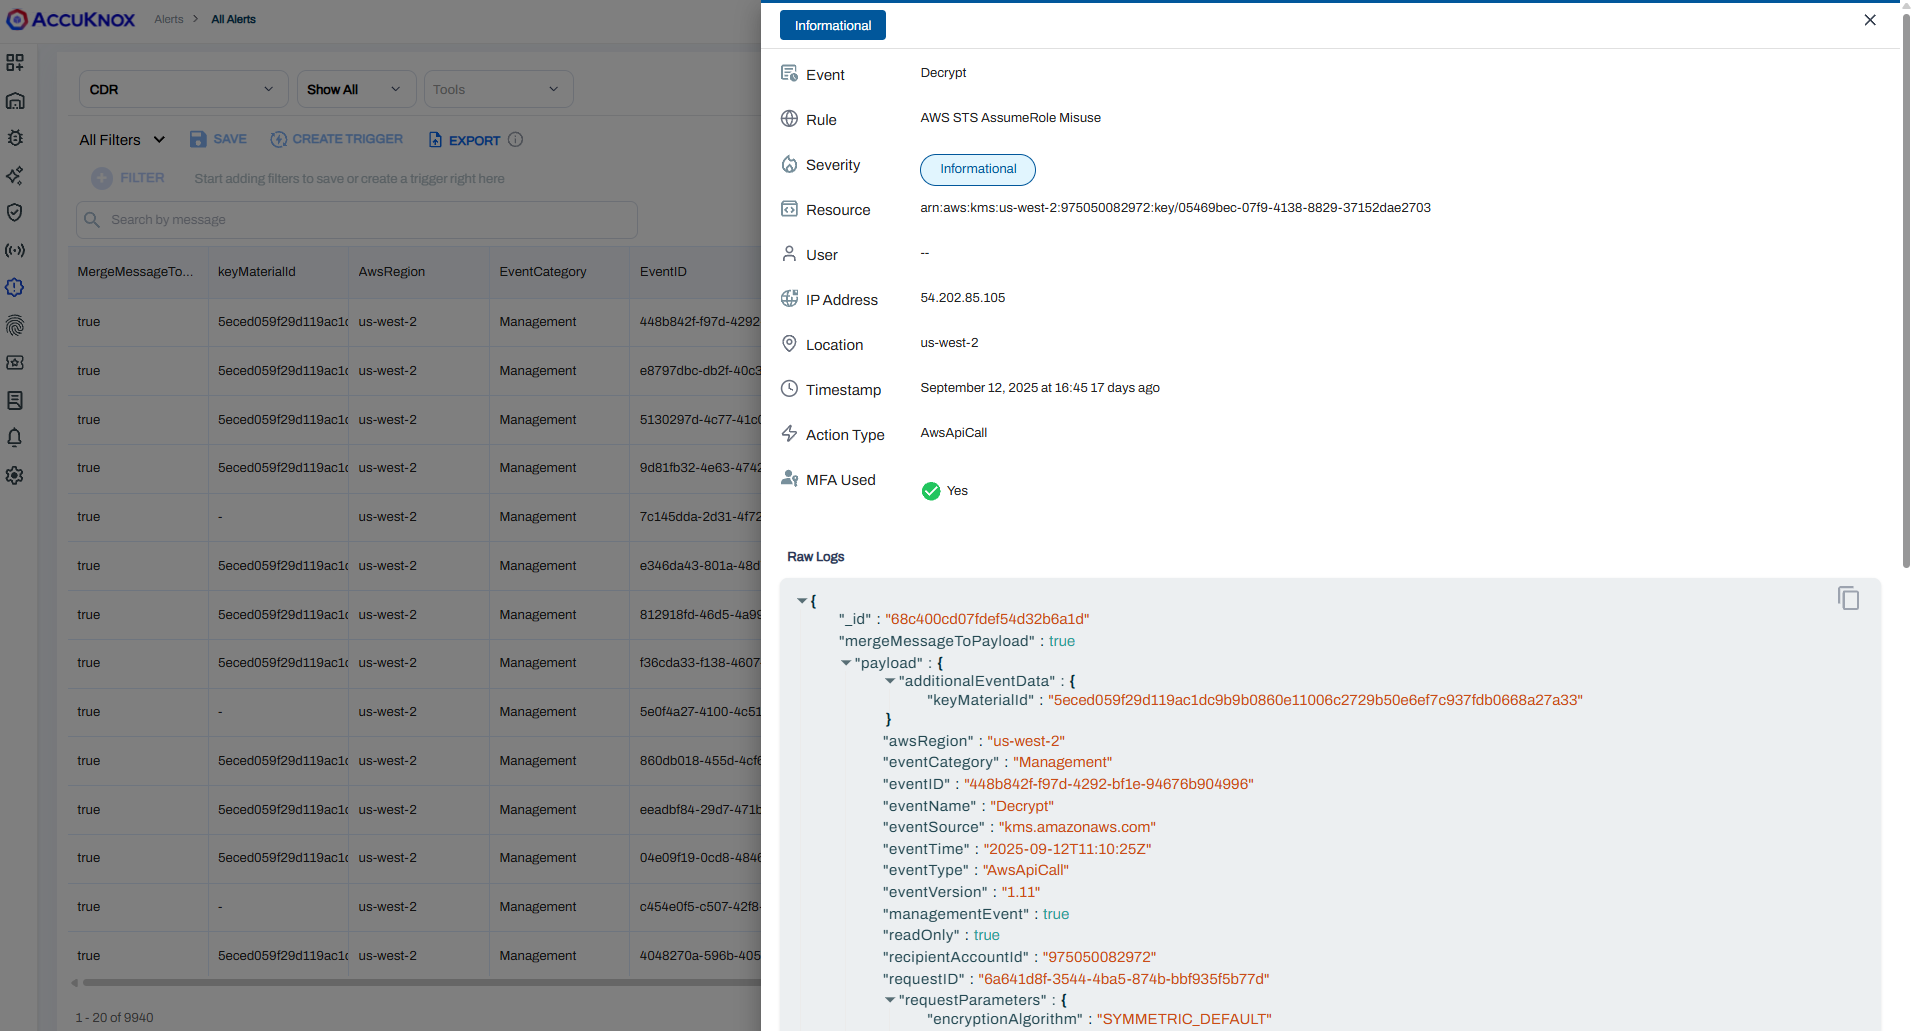Click the AccuKnox logo

[x=71, y=19]
